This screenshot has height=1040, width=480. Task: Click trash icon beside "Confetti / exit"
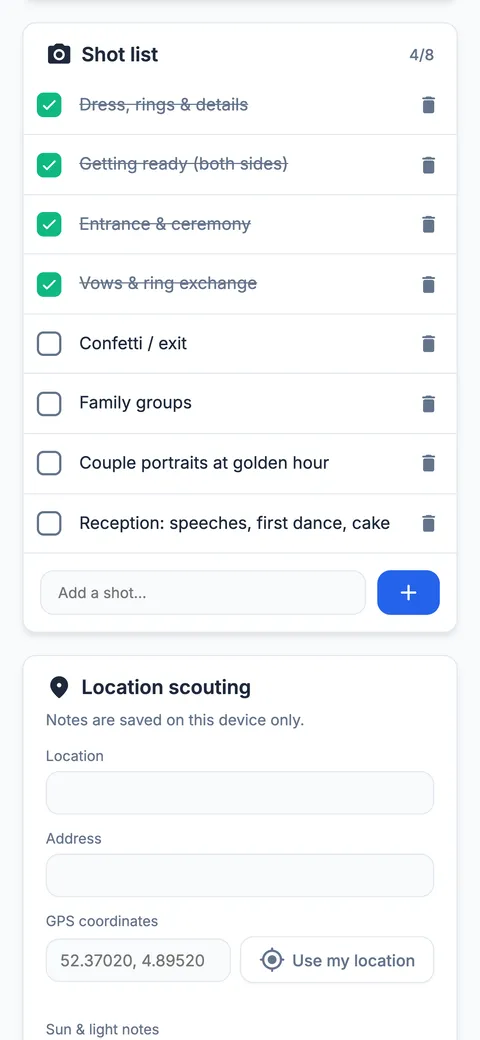click(428, 344)
